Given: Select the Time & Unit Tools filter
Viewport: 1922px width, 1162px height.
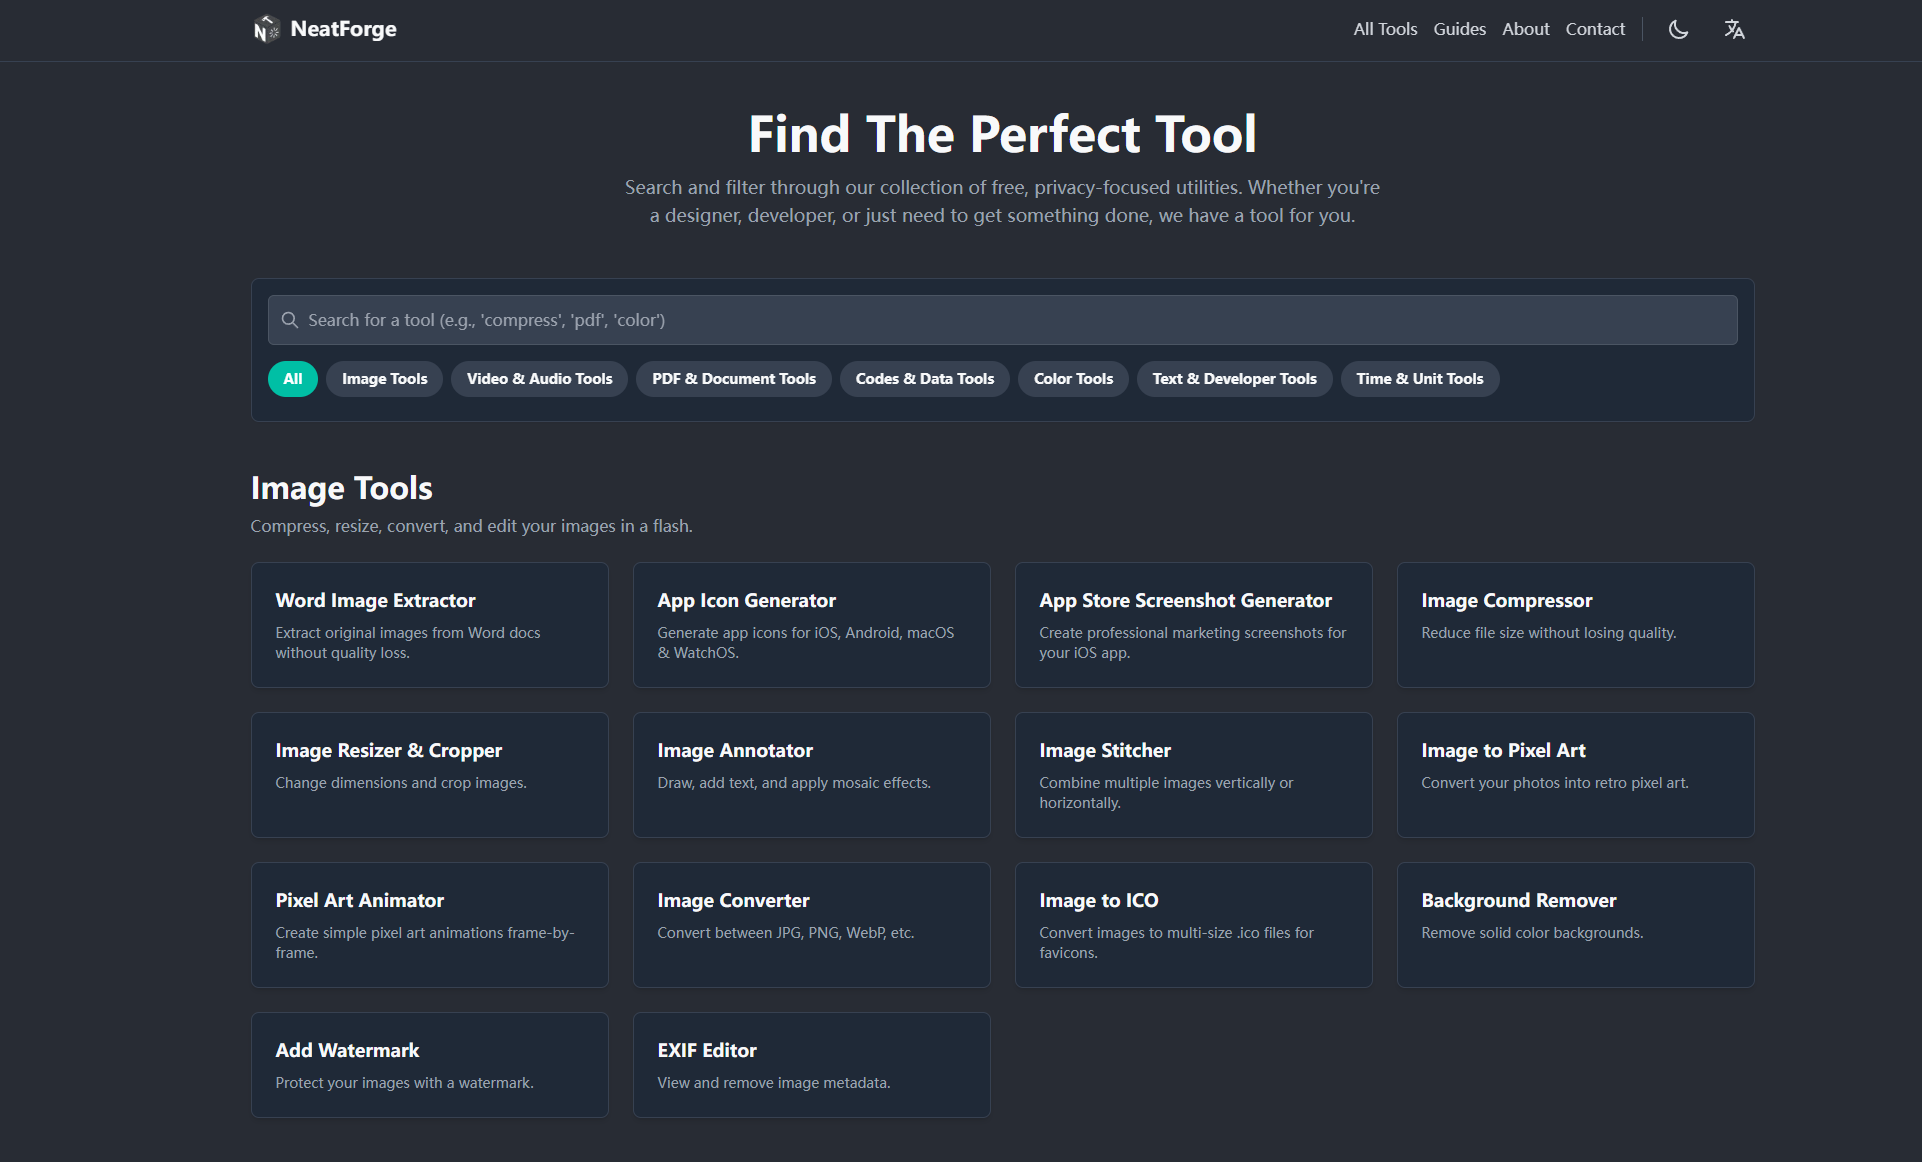Looking at the screenshot, I should tap(1419, 378).
